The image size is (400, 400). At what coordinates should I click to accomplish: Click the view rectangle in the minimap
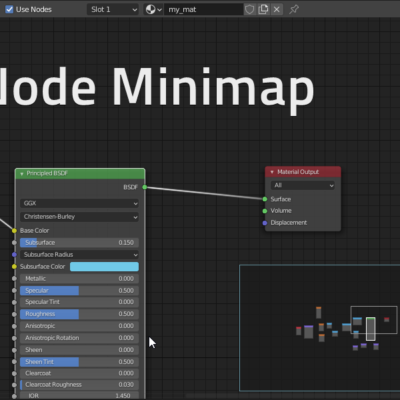pos(374,320)
